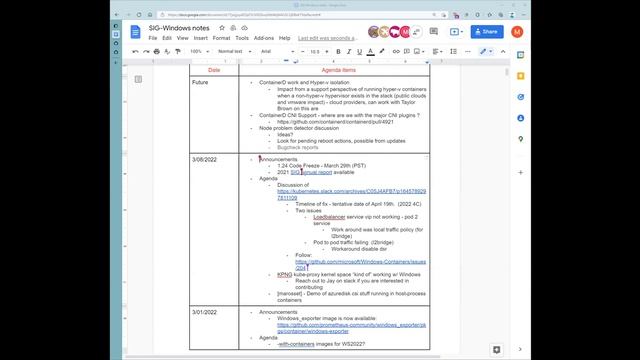
Task: Open the SIG annual report link
Action: [311, 172]
